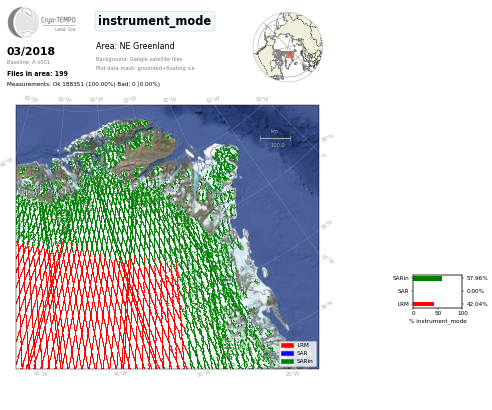
Task: Click the Cryo-TEMPO Land Ice text
Action: coord(58,24)
